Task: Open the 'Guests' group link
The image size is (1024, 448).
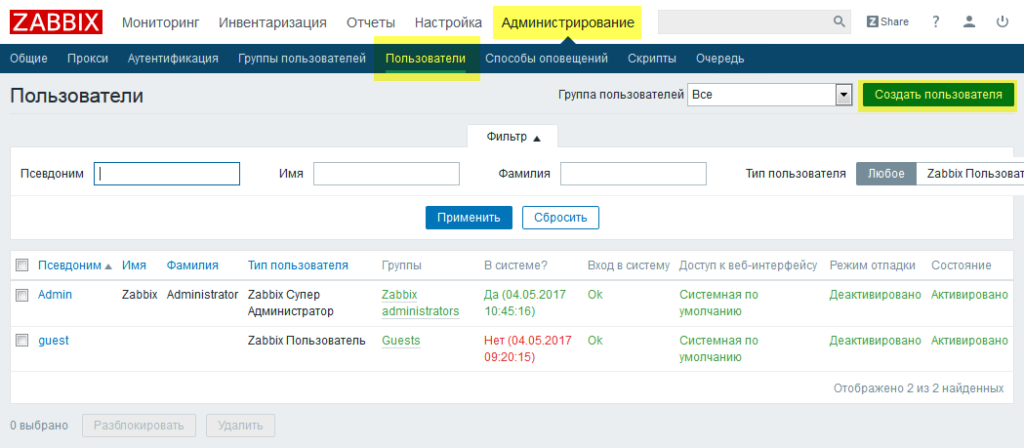Action: pos(401,340)
